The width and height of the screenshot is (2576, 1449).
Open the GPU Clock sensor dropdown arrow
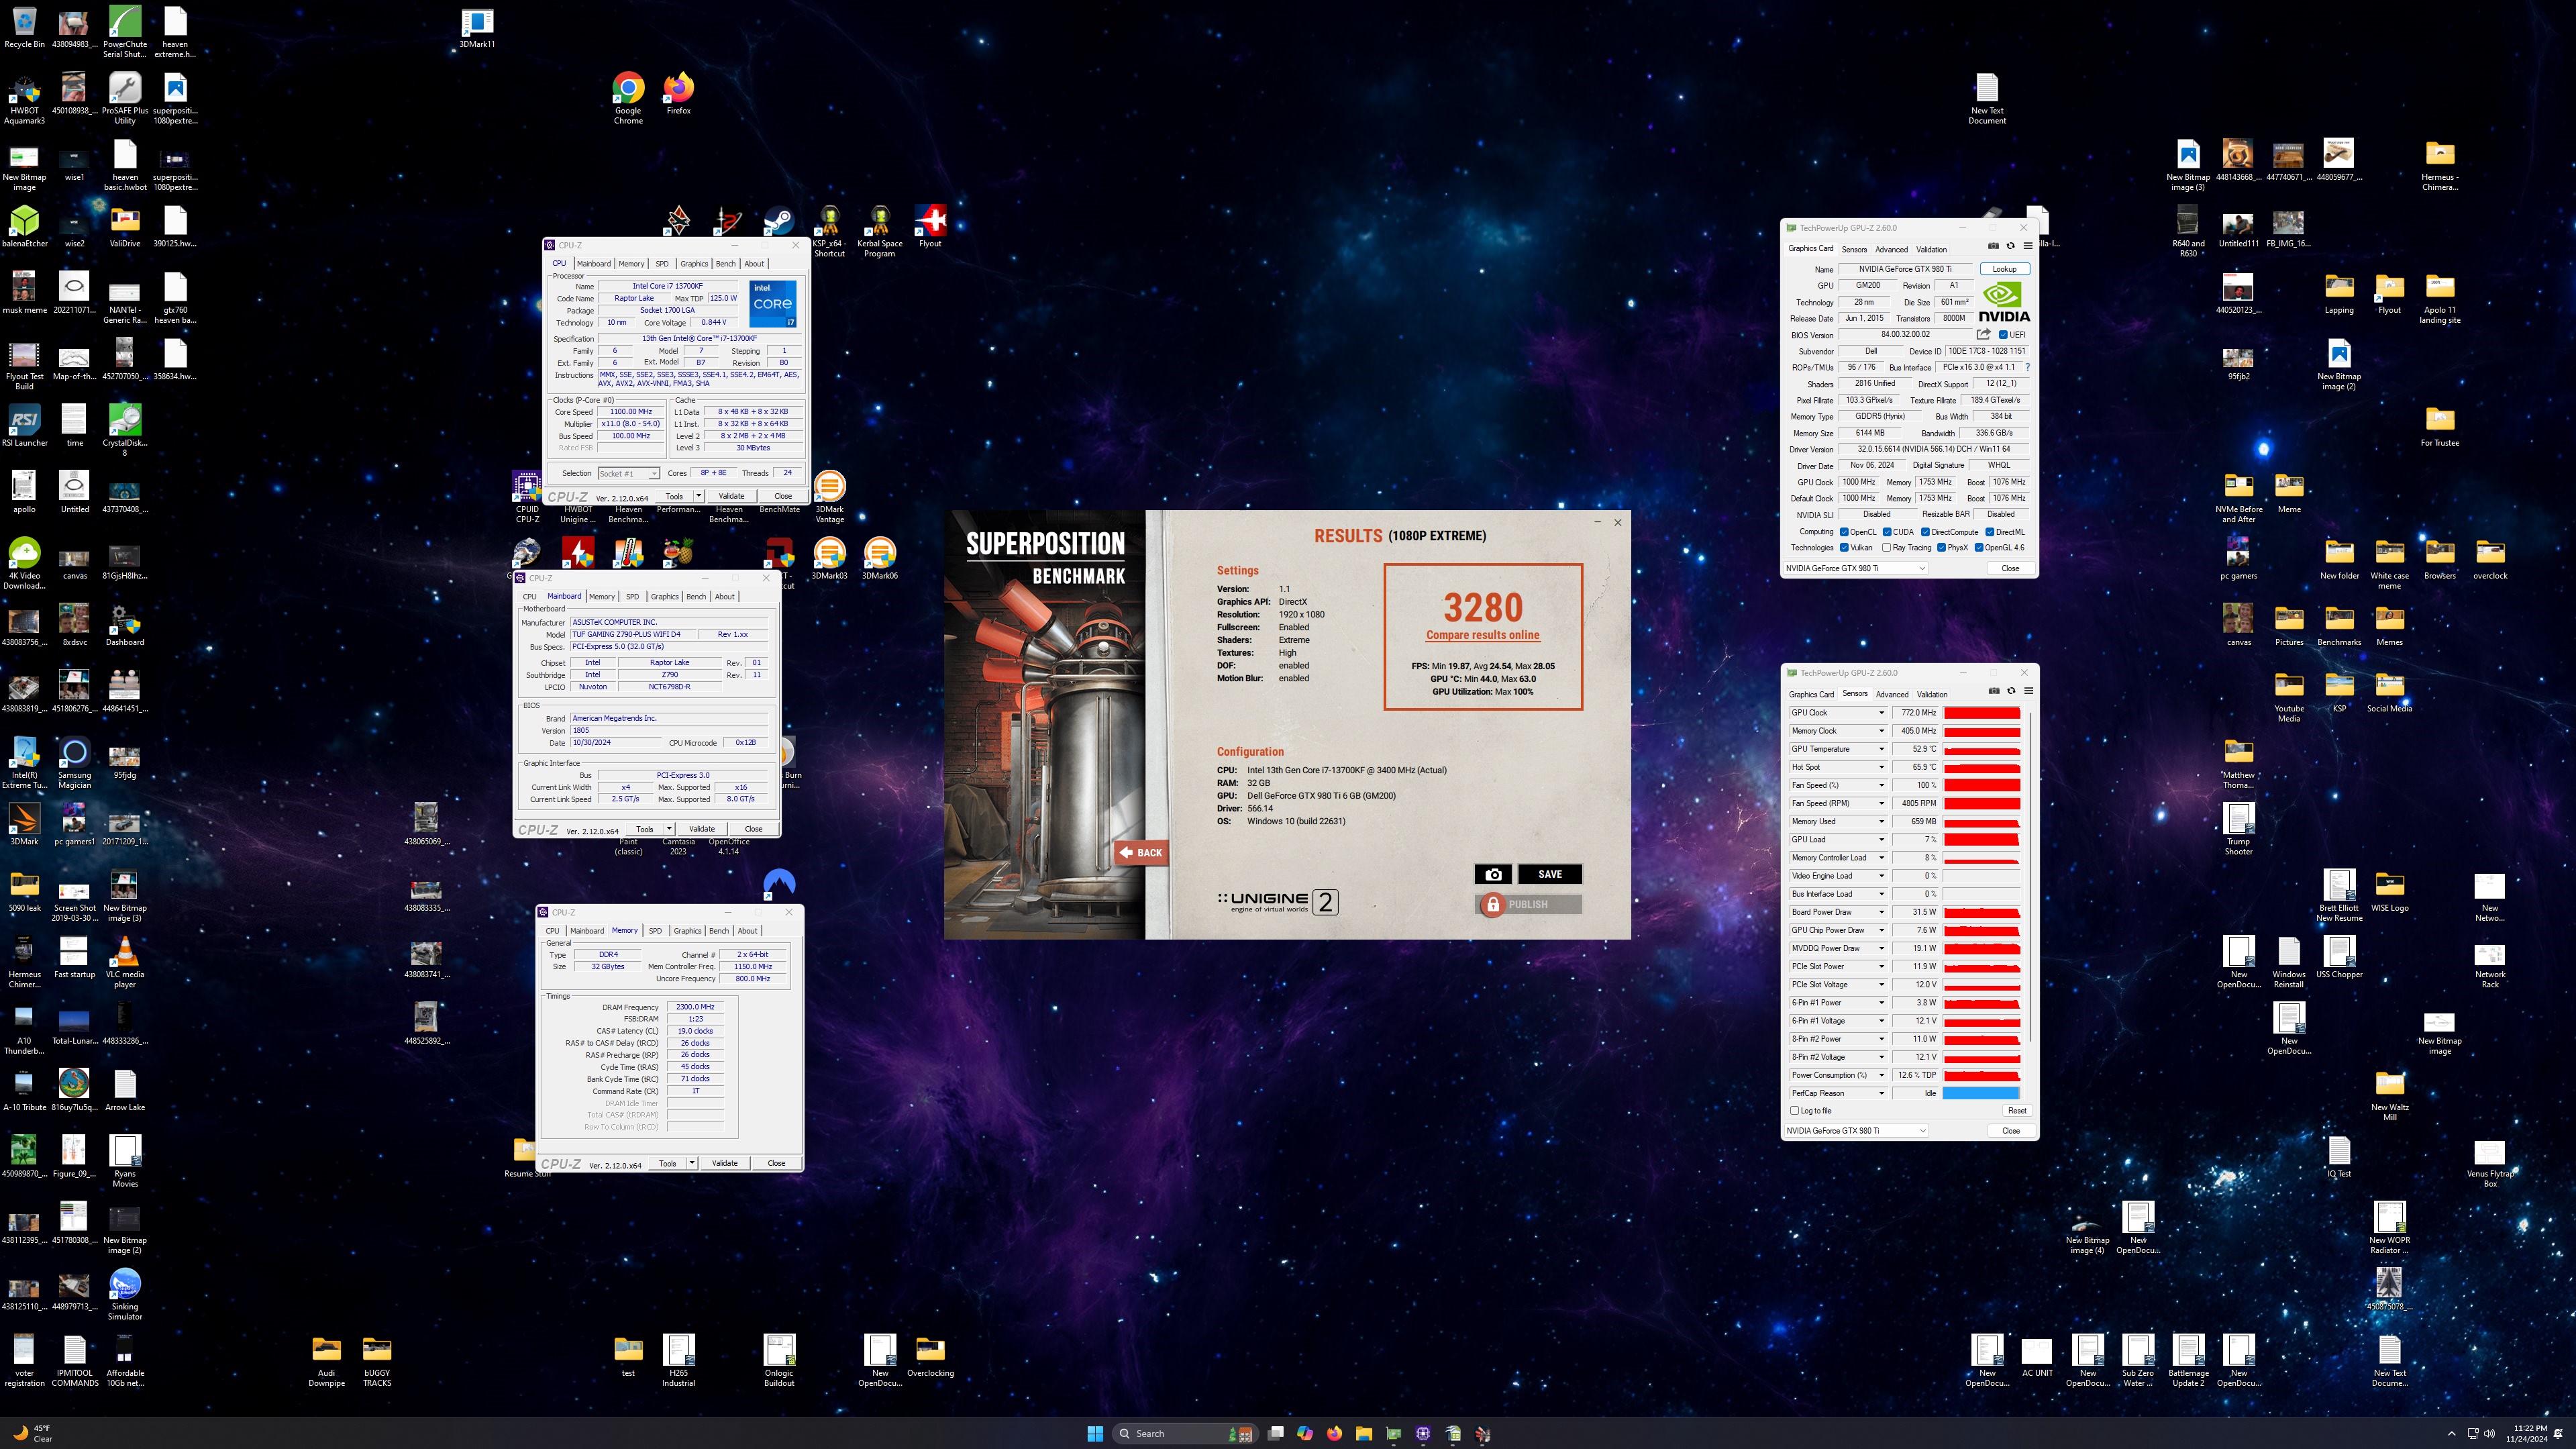[1881, 713]
